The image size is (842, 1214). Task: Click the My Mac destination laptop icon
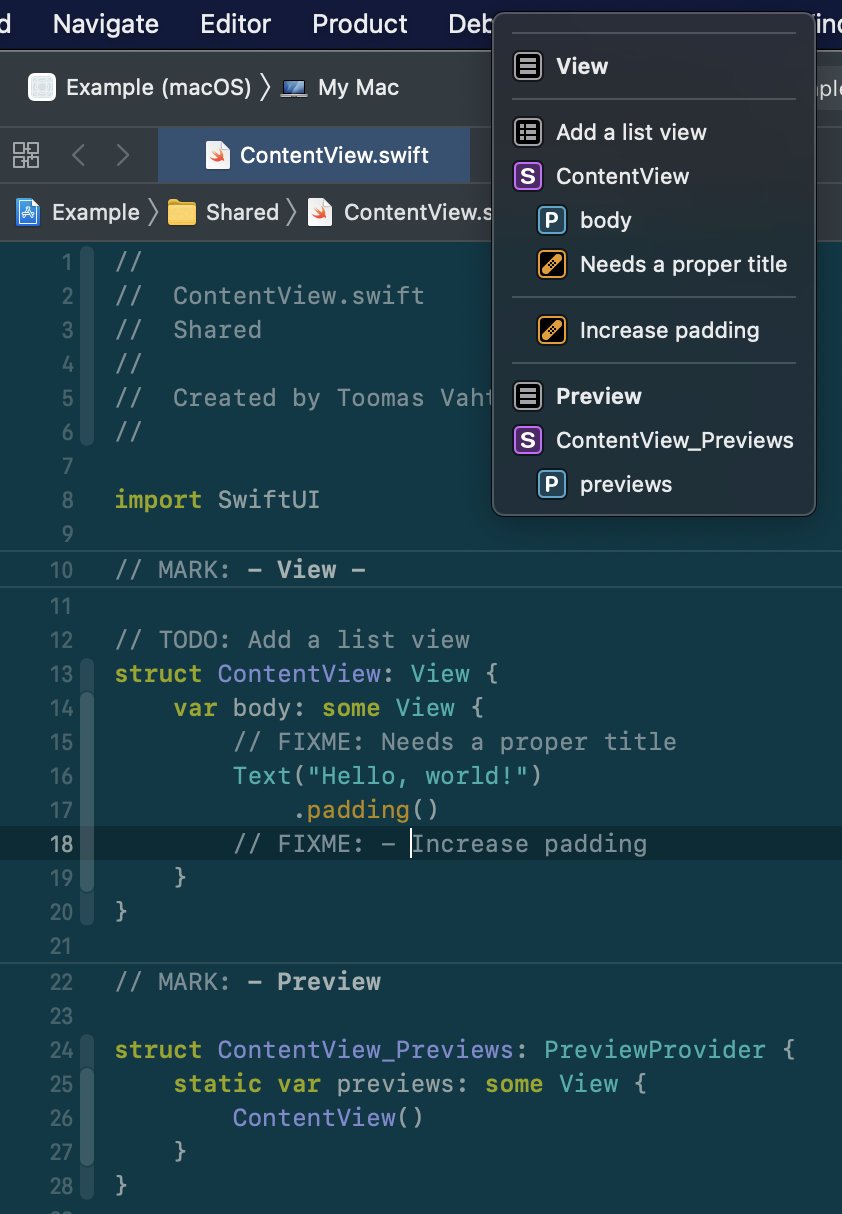295,87
